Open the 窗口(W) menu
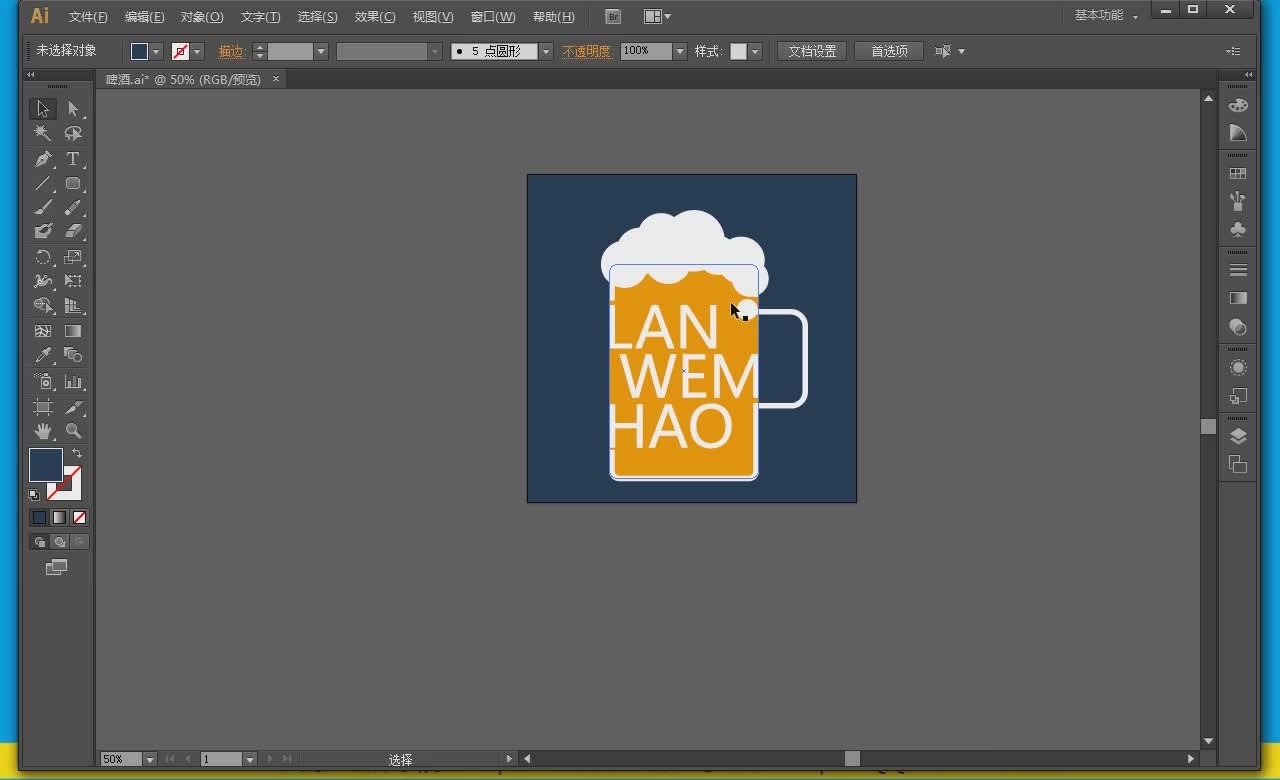This screenshot has width=1280, height=780. (x=493, y=17)
